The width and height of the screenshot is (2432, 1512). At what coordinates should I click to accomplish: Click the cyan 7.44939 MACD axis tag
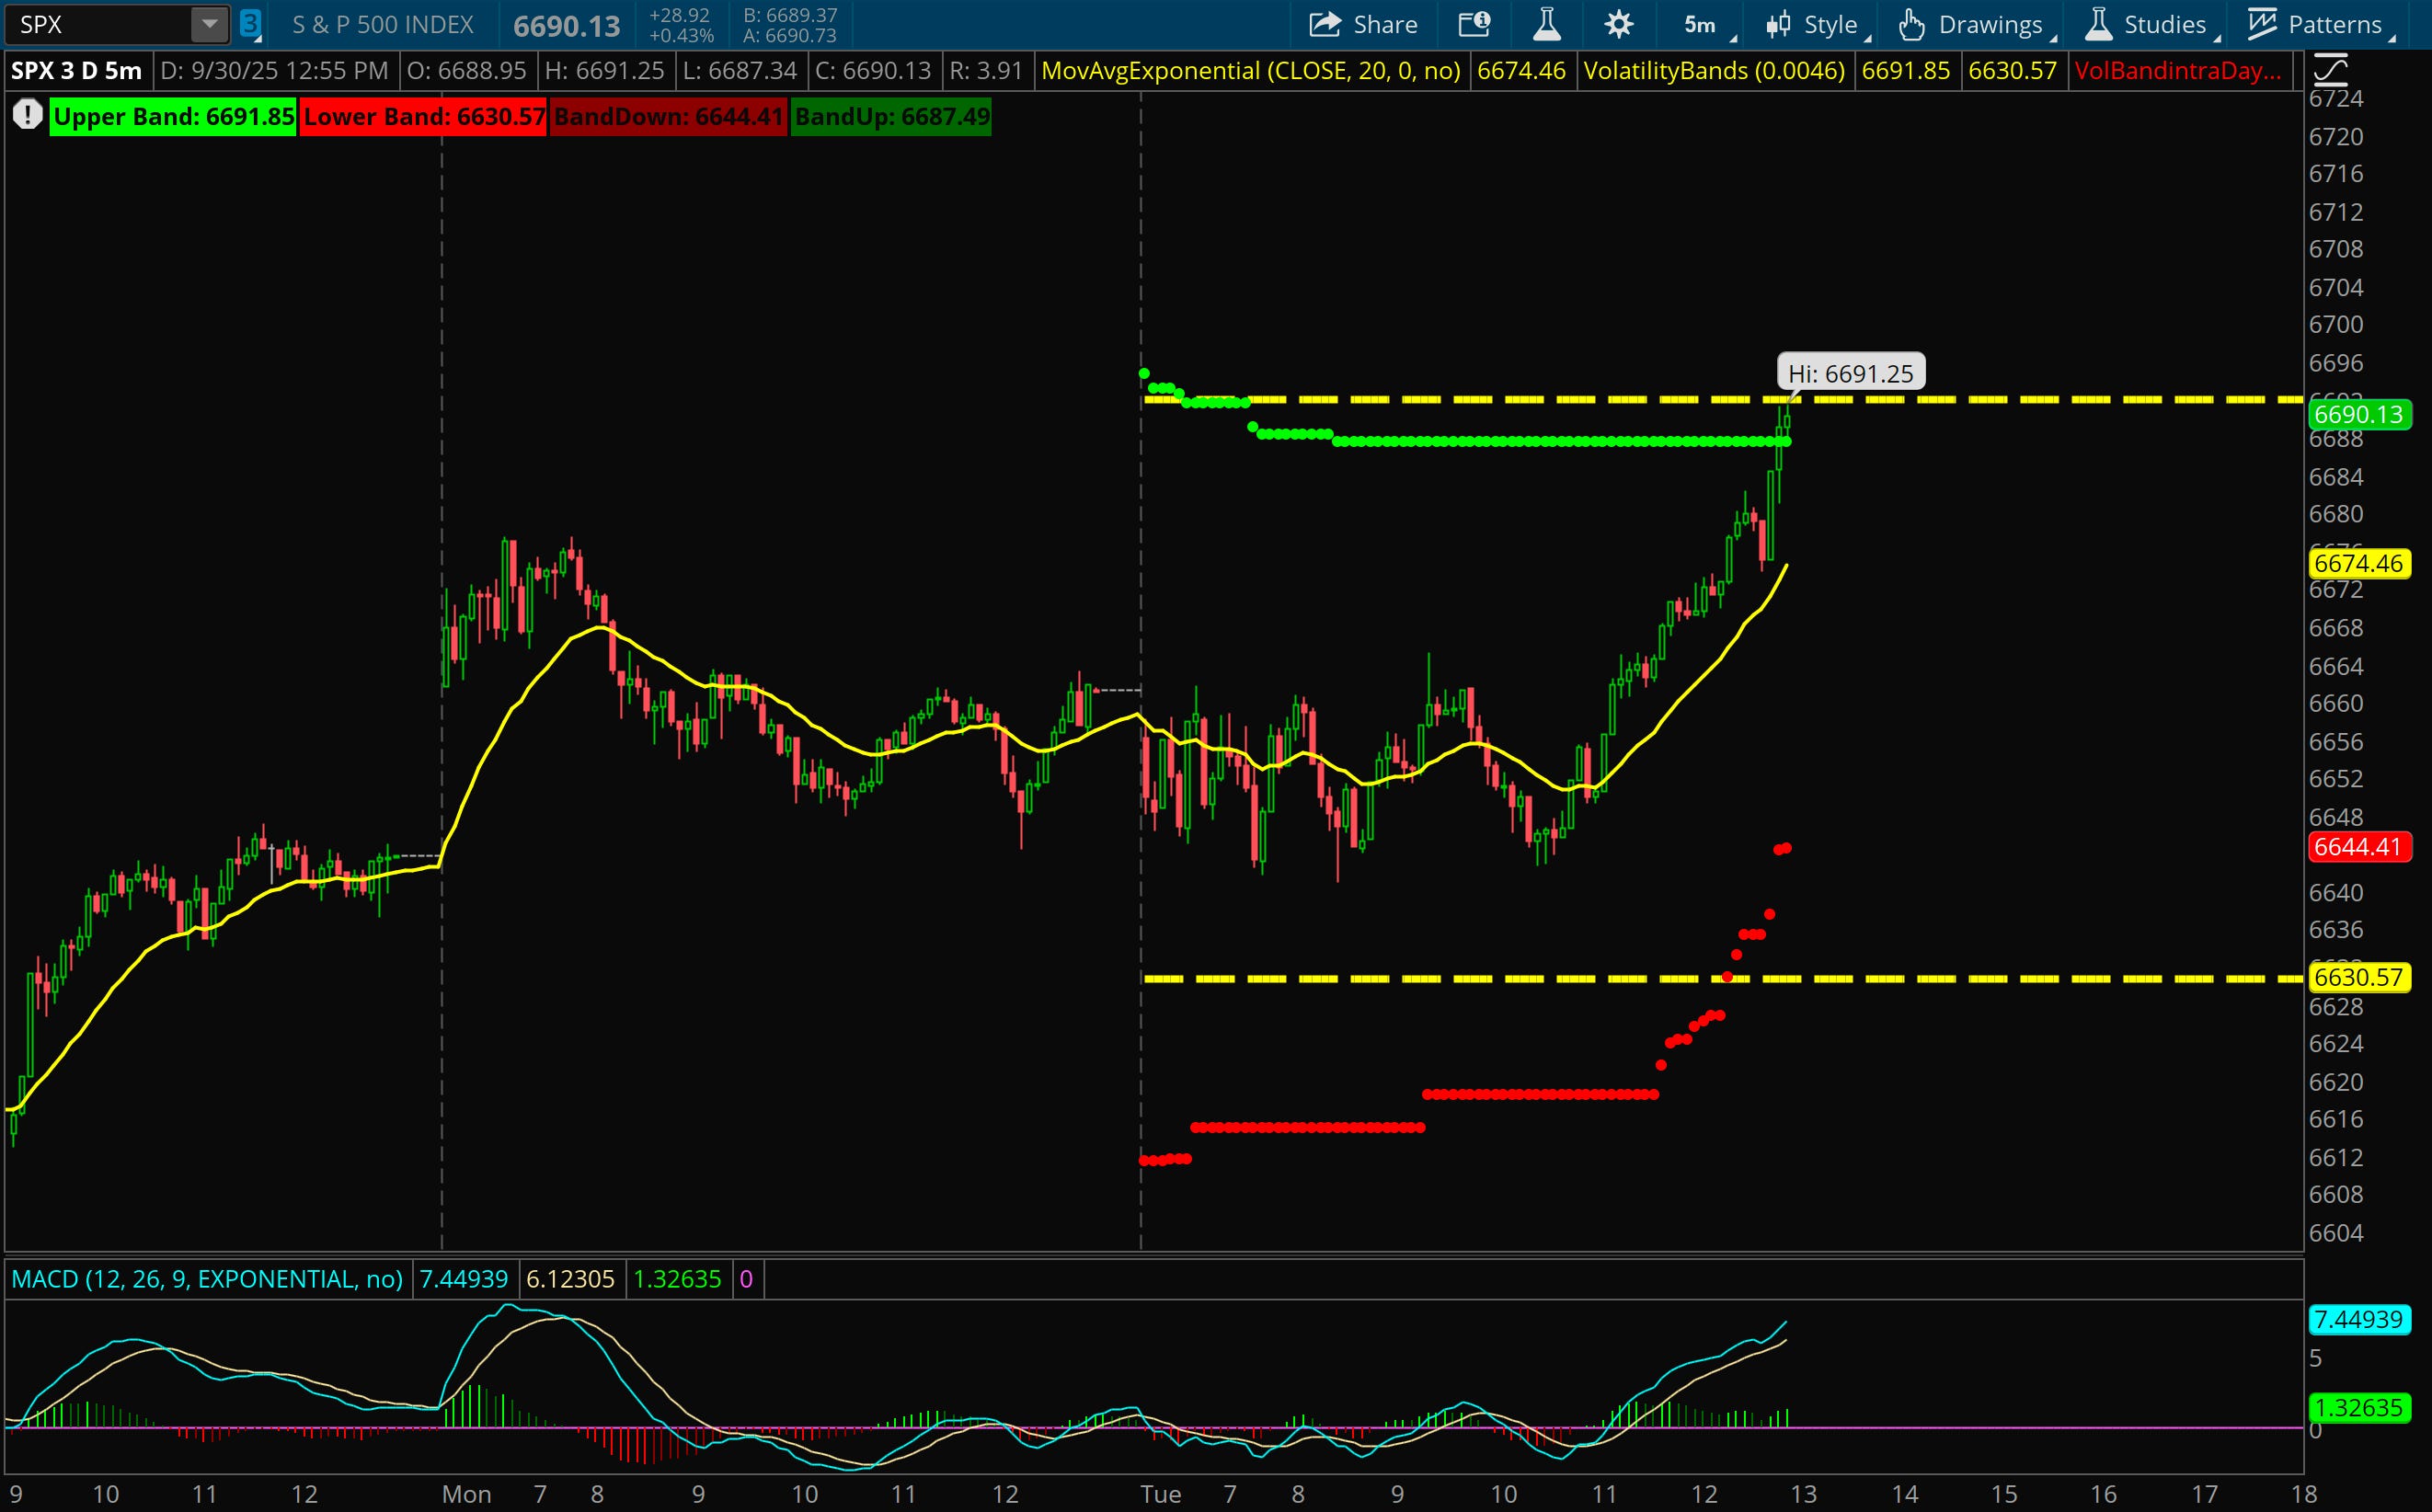coord(2358,1319)
